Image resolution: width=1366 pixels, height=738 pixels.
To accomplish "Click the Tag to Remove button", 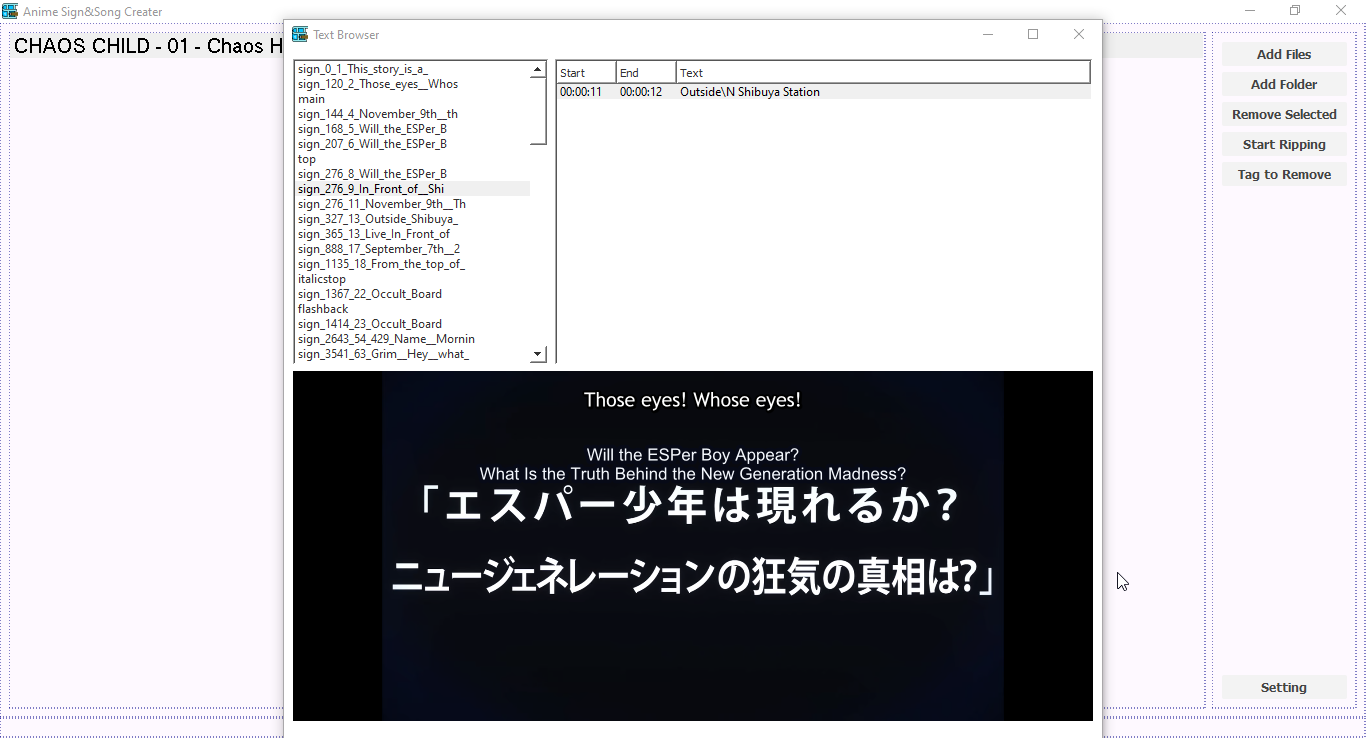I will coord(1284,174).
